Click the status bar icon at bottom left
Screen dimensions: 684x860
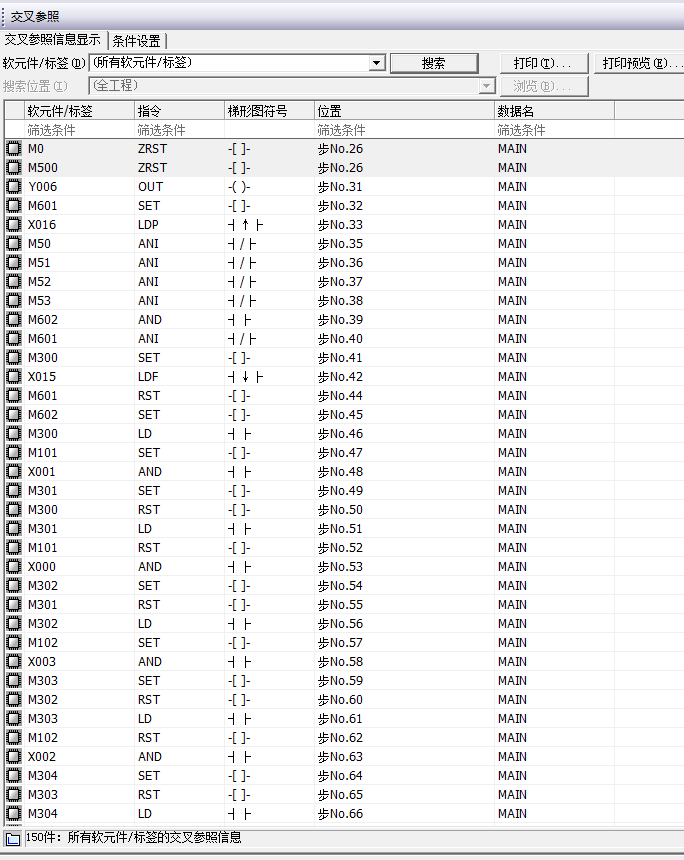[x=12, y=838]
